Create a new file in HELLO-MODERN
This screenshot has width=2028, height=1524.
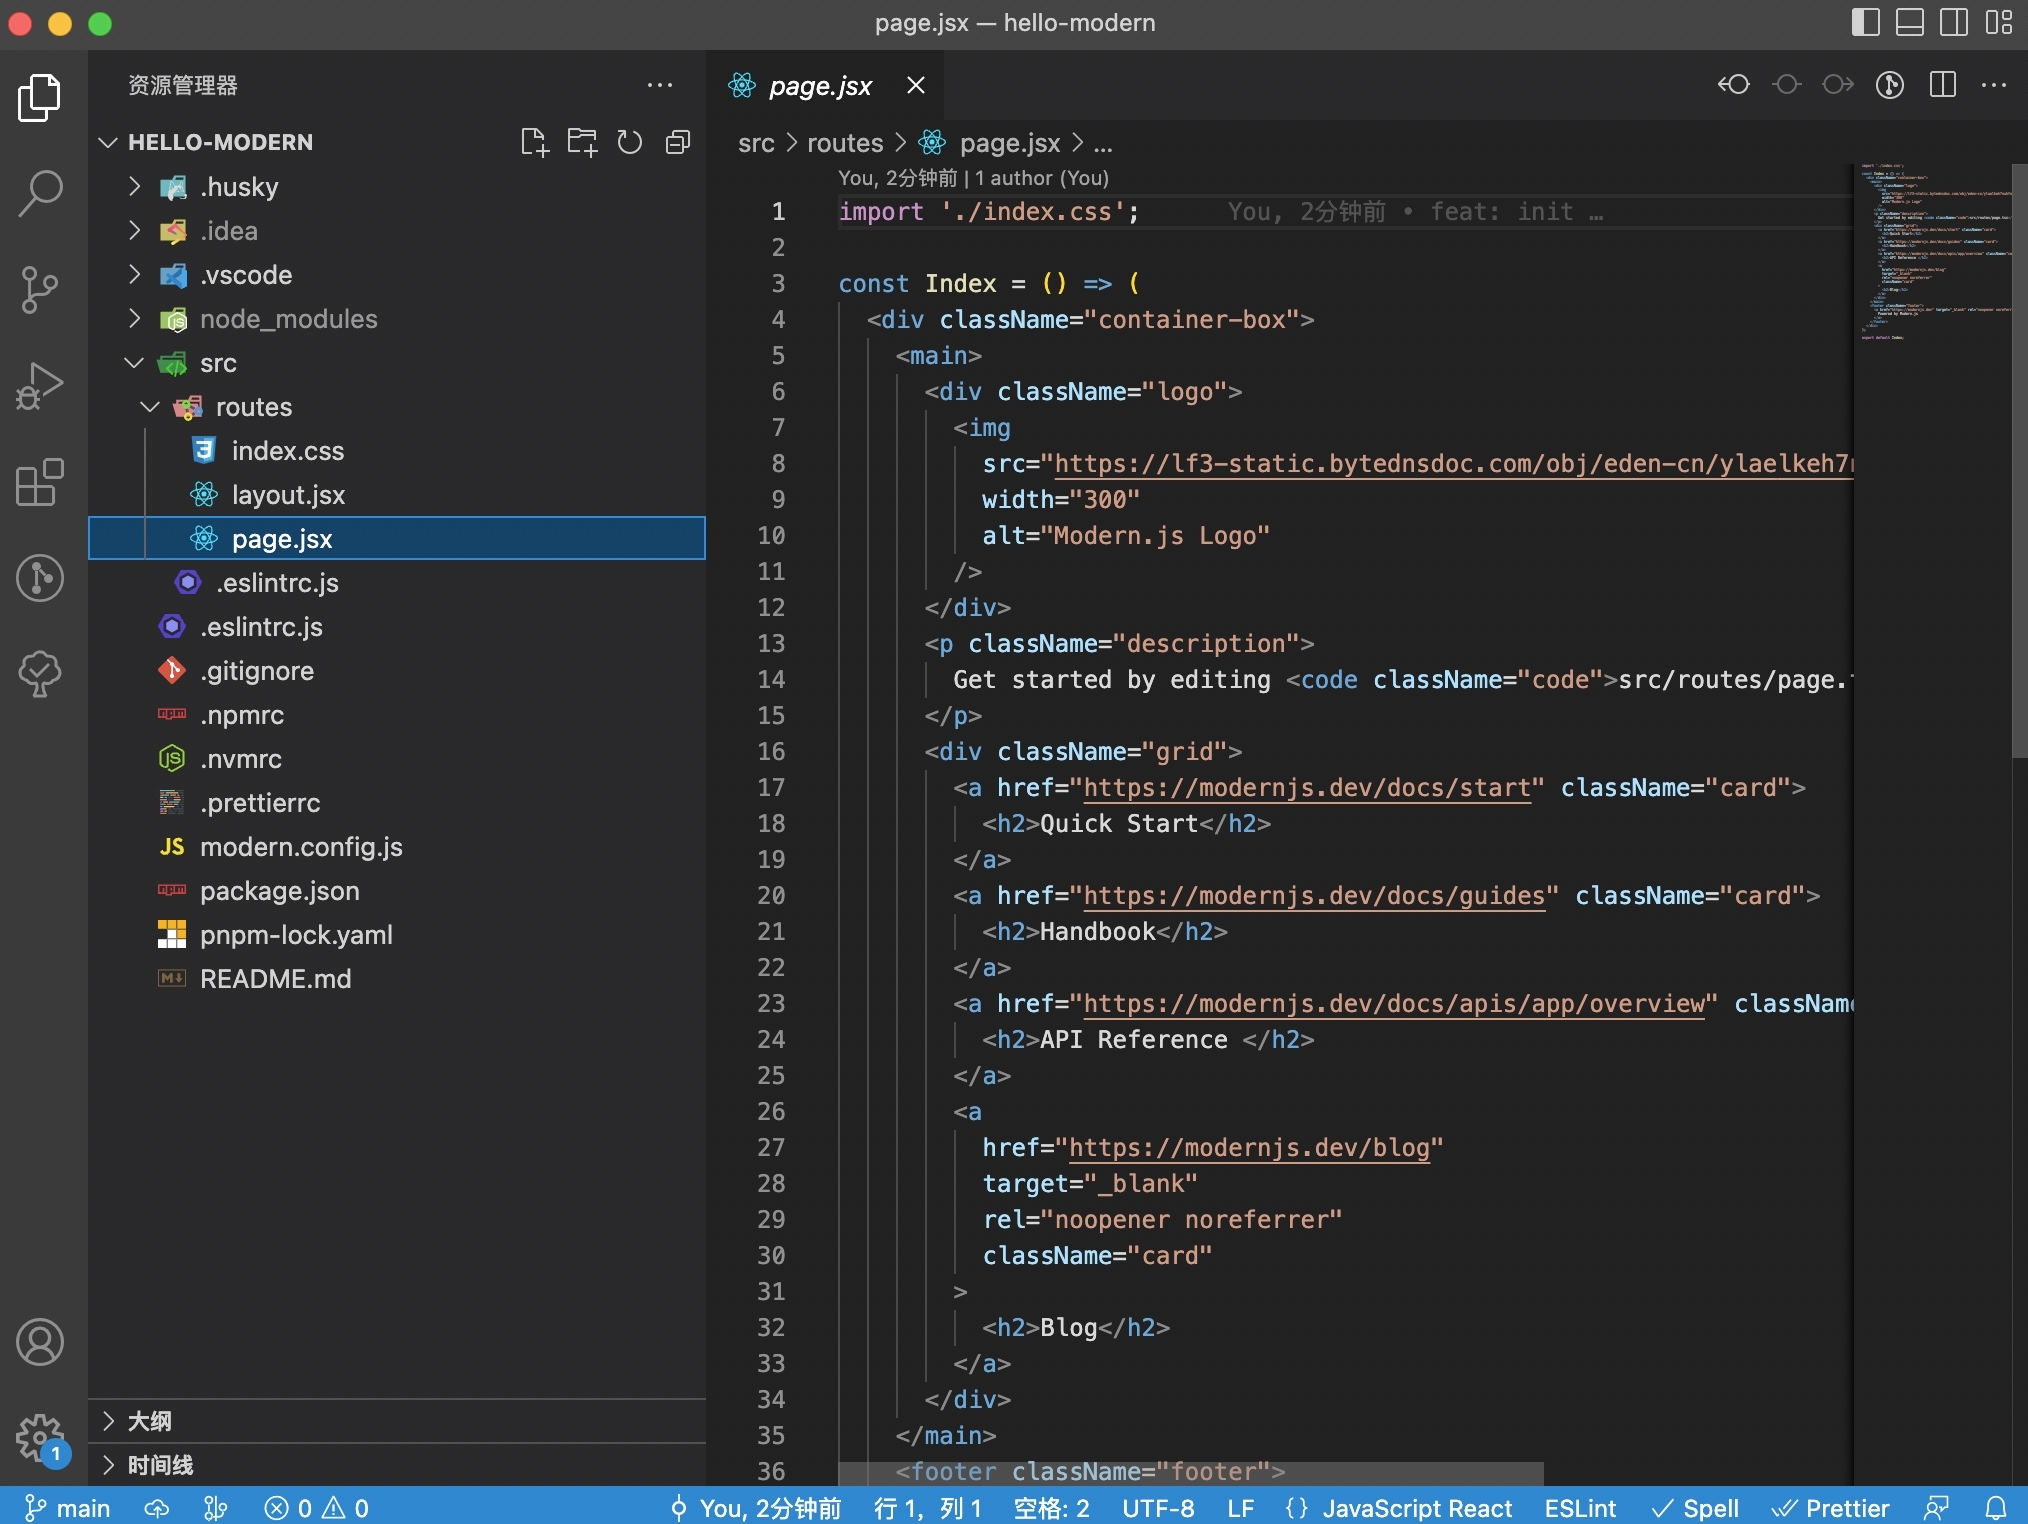point(535,142)
